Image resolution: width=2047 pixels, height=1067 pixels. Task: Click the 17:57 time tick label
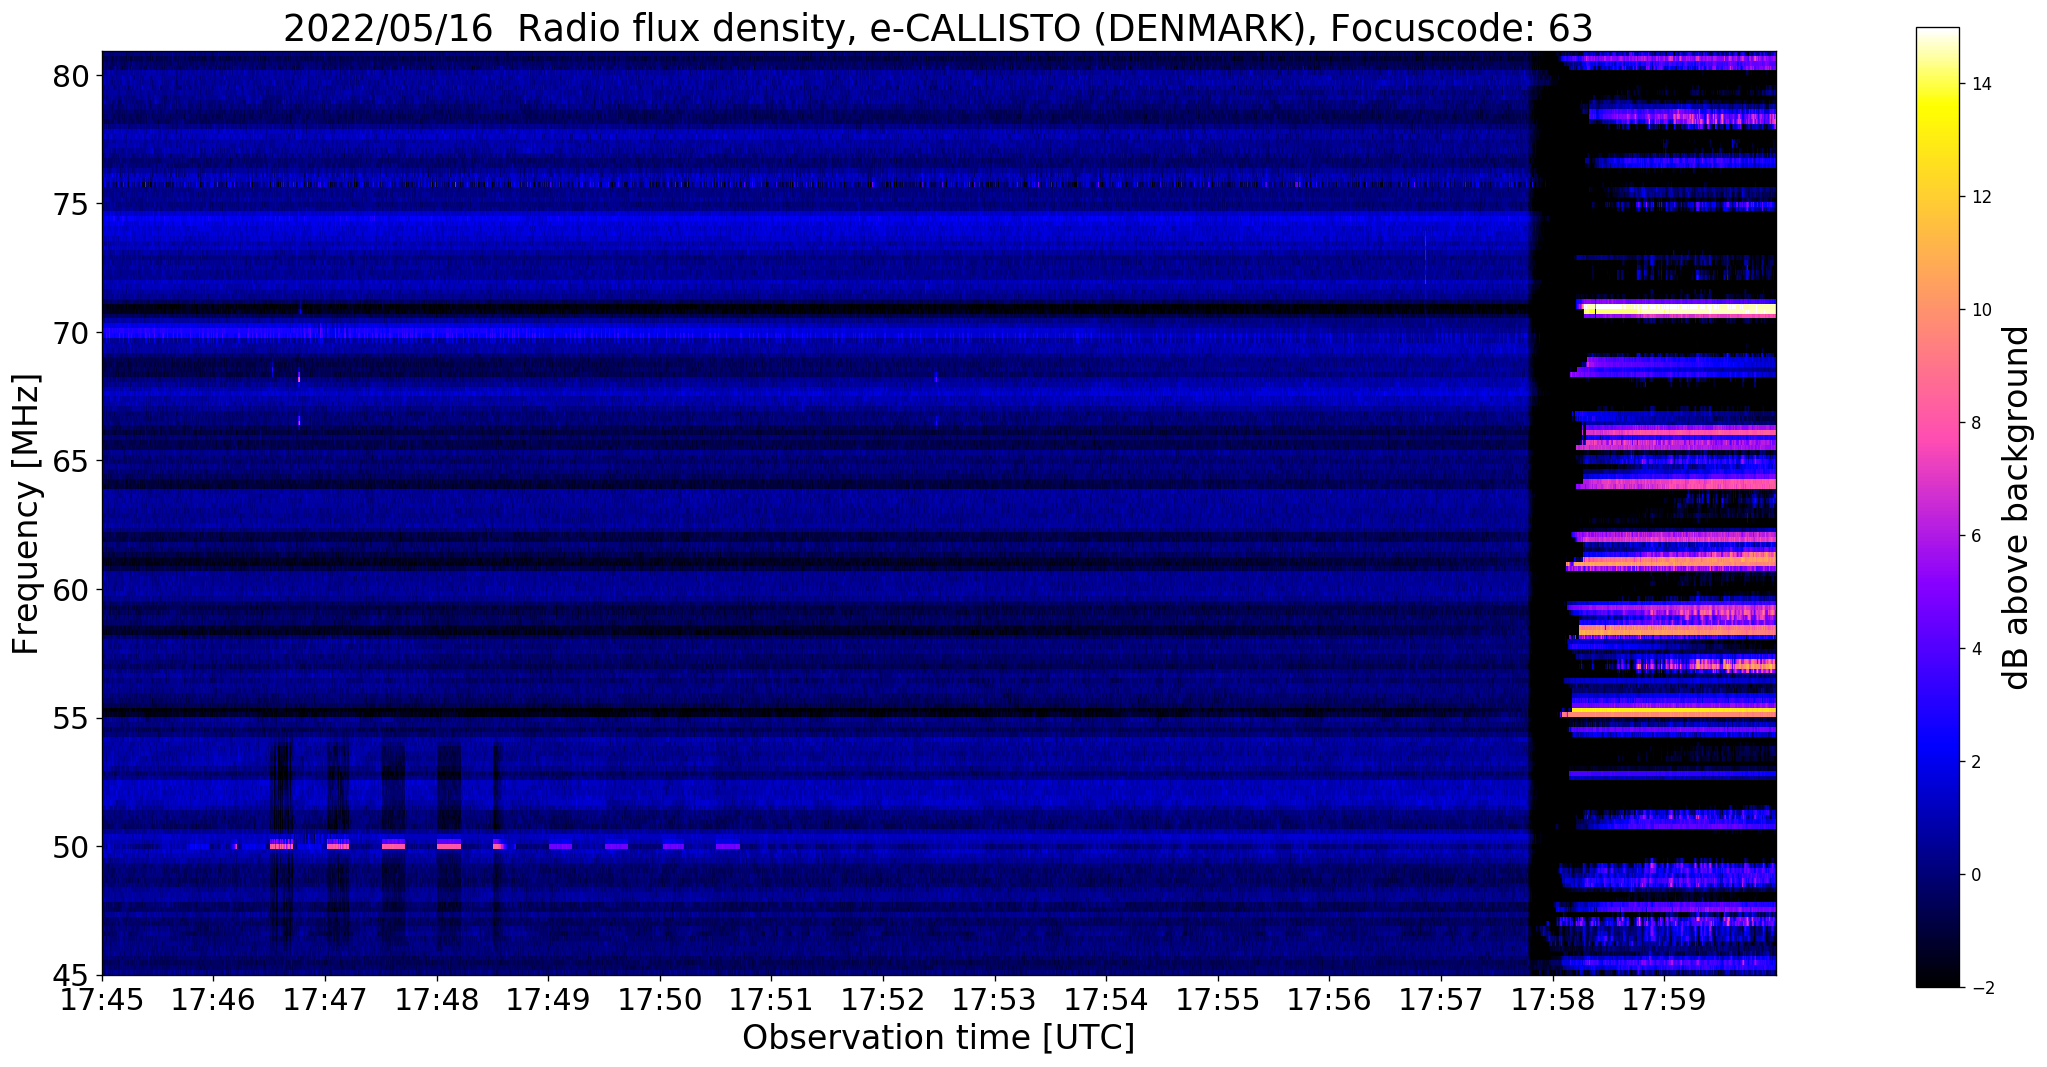click(x=1441, y=1000)
